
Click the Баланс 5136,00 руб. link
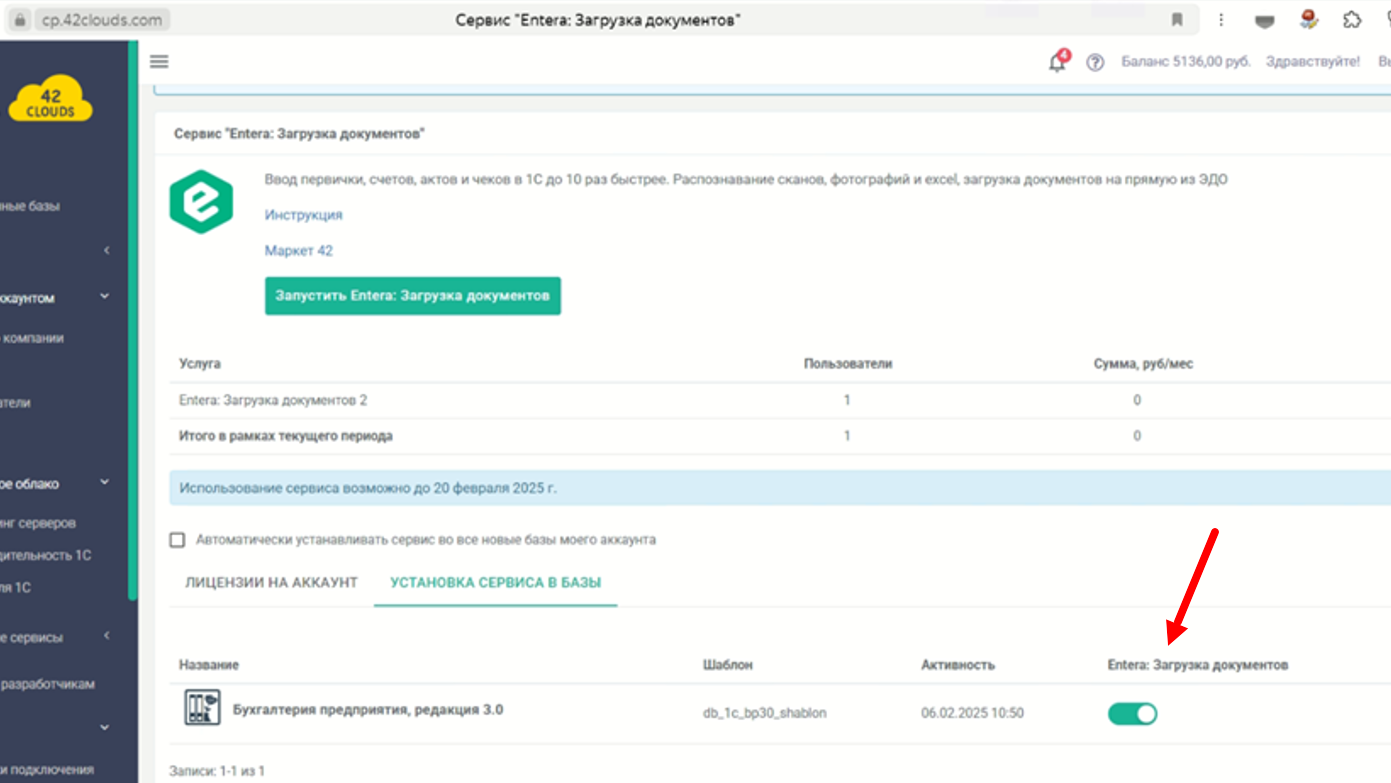[x=1186, y=62]
